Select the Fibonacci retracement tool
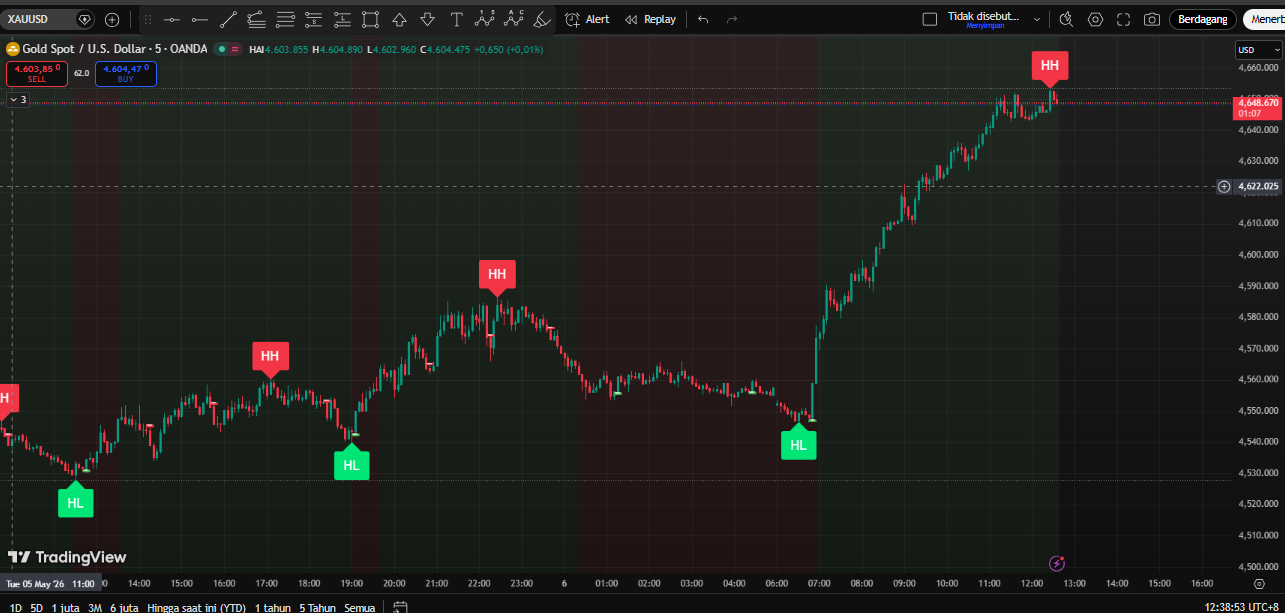This screenshot has height=613, width=1285. [257, 19]
